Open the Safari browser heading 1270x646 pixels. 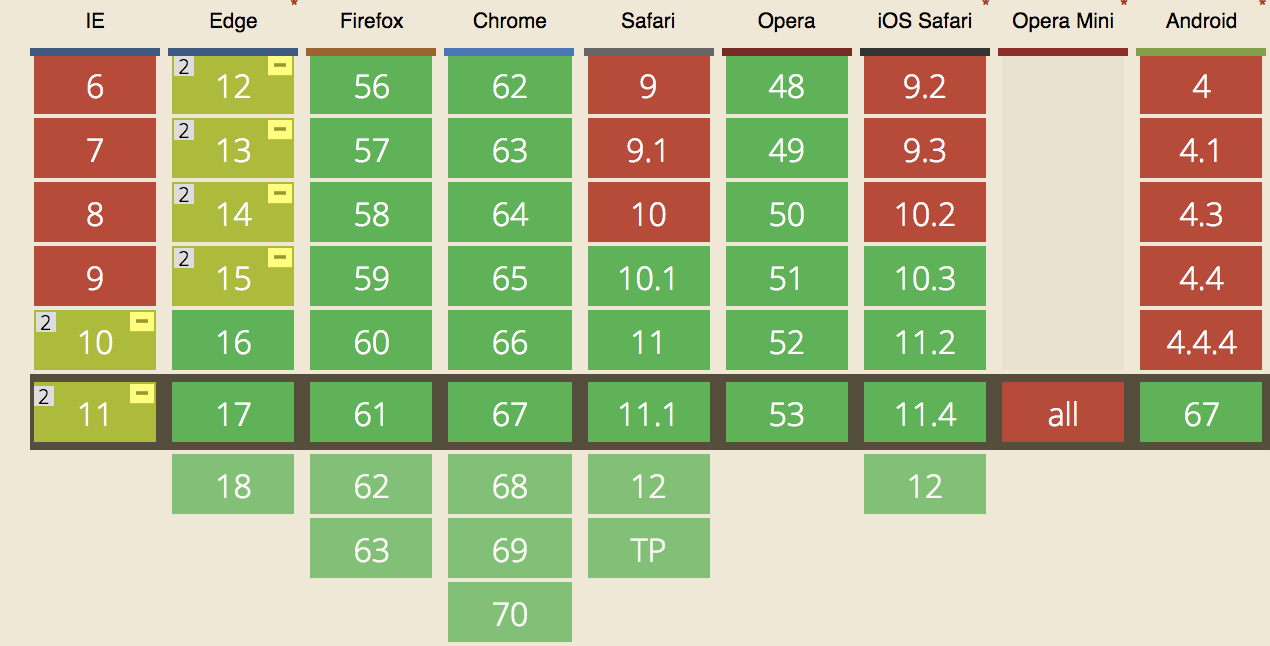point(648,21)
